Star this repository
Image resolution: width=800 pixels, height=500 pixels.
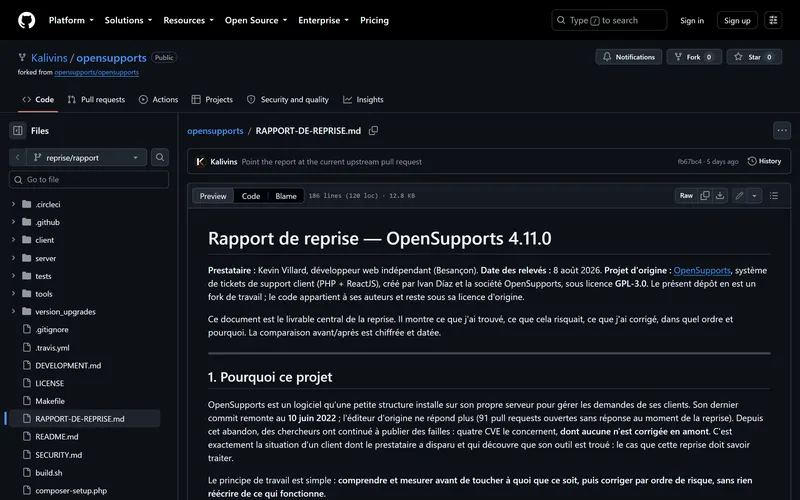[754, 57]
